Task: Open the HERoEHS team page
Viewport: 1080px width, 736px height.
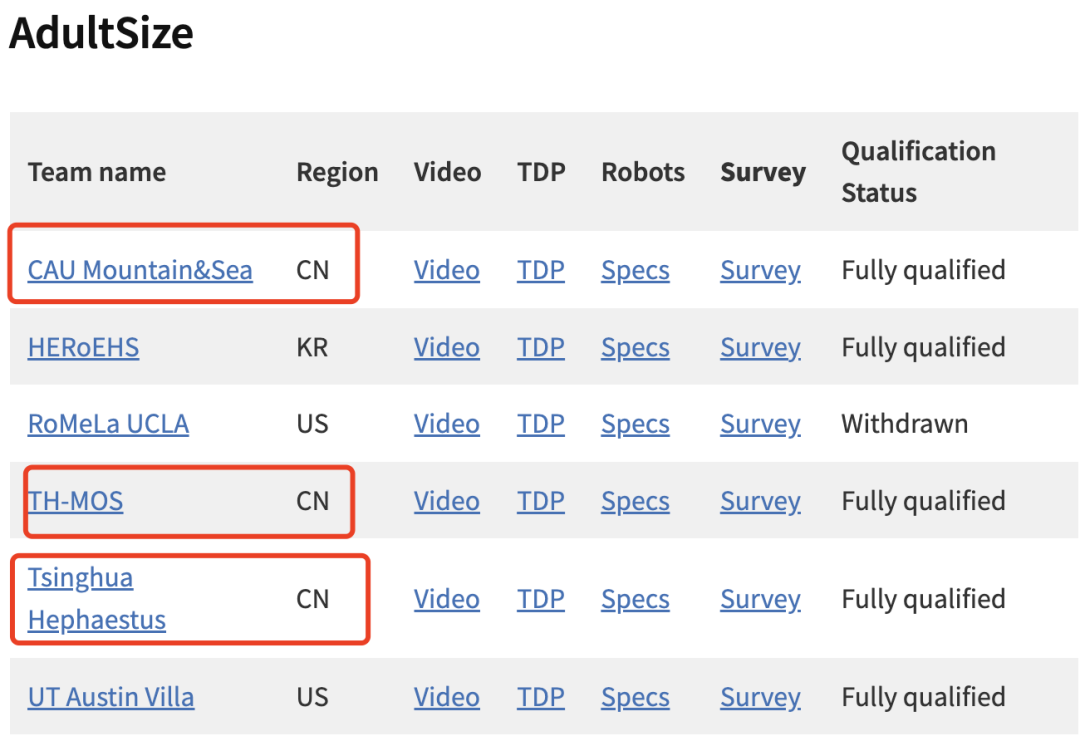Action: click(x=83, y=347)
